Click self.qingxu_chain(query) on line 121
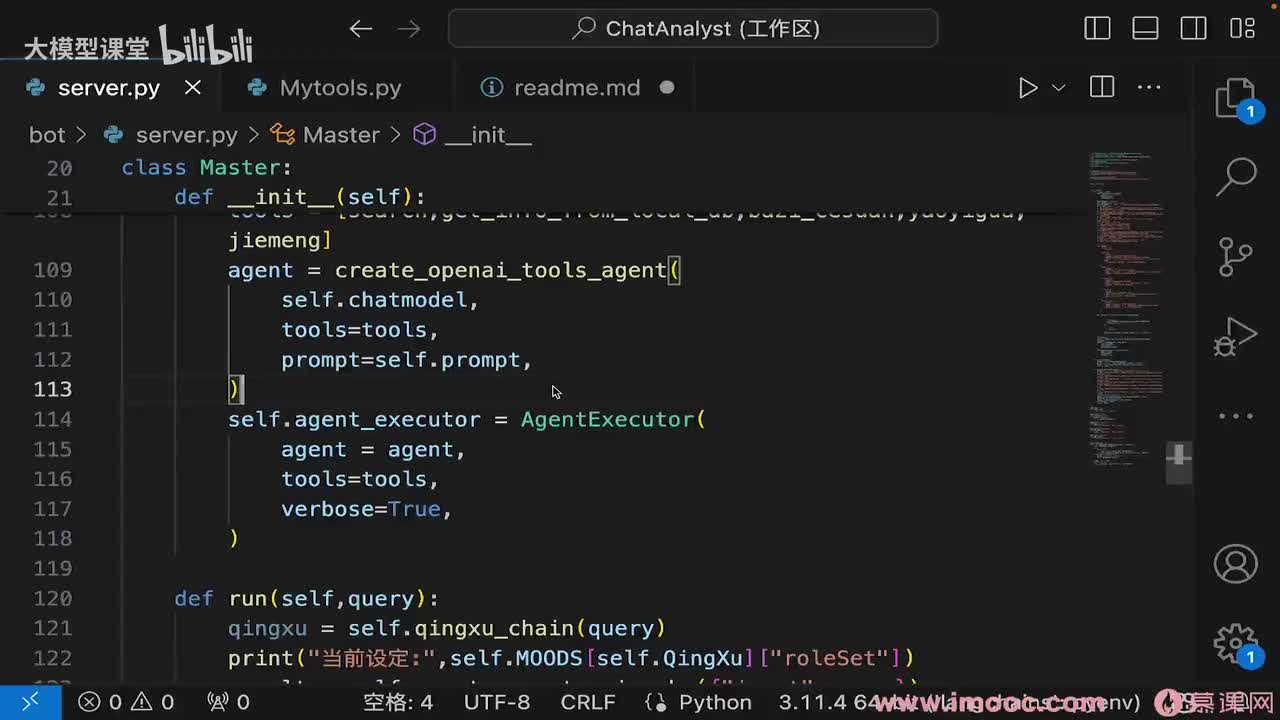1280x720 pixels. (x=507, y=628)
